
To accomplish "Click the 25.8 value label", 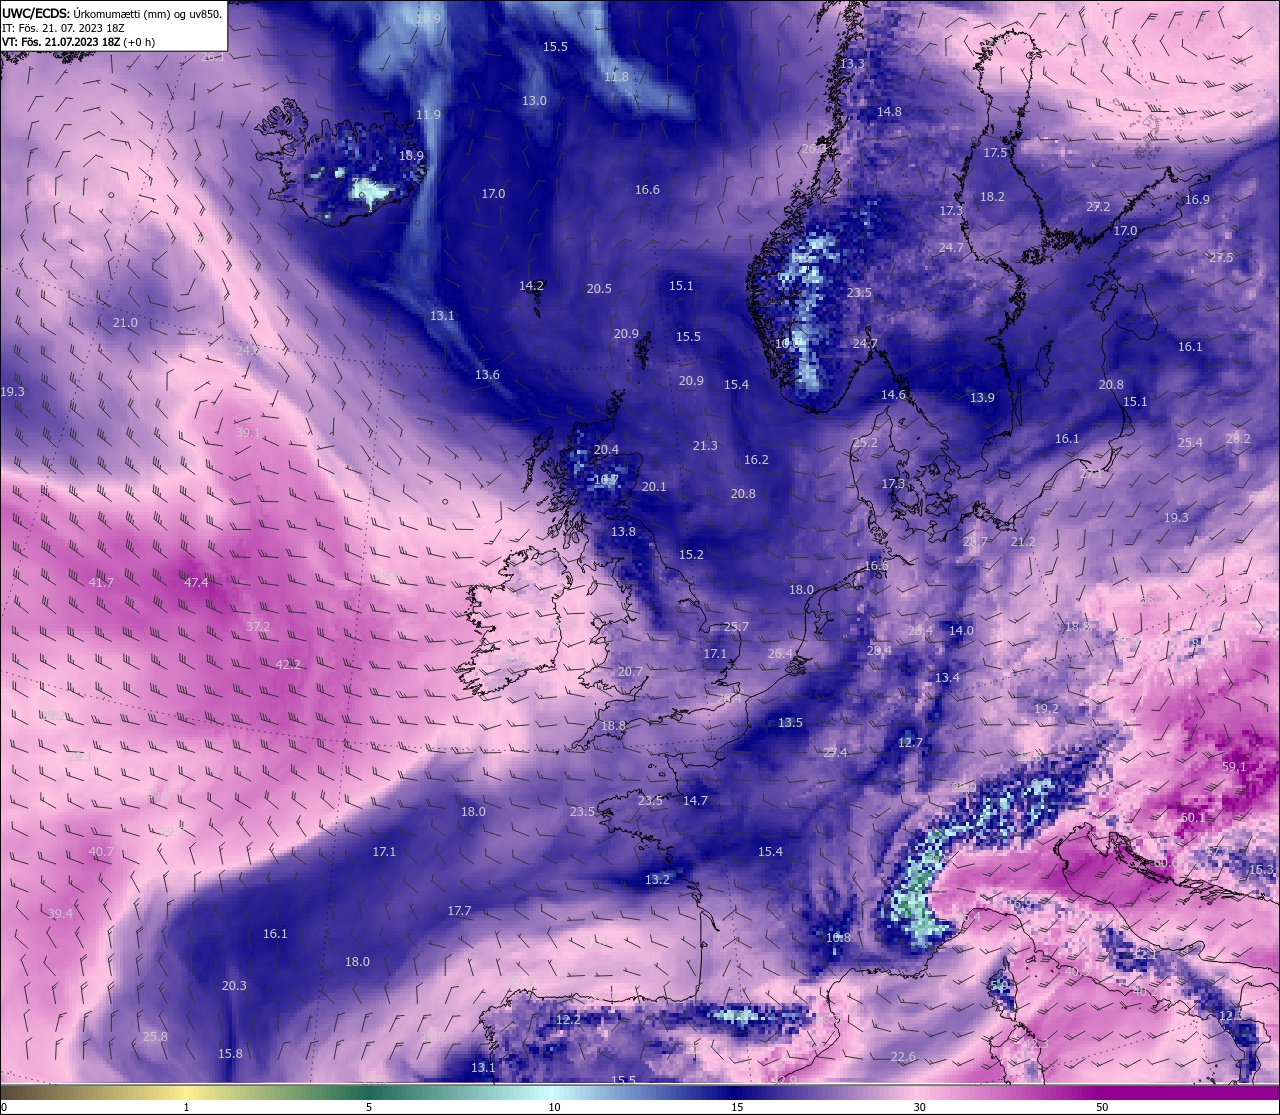I will (155, 1037).
